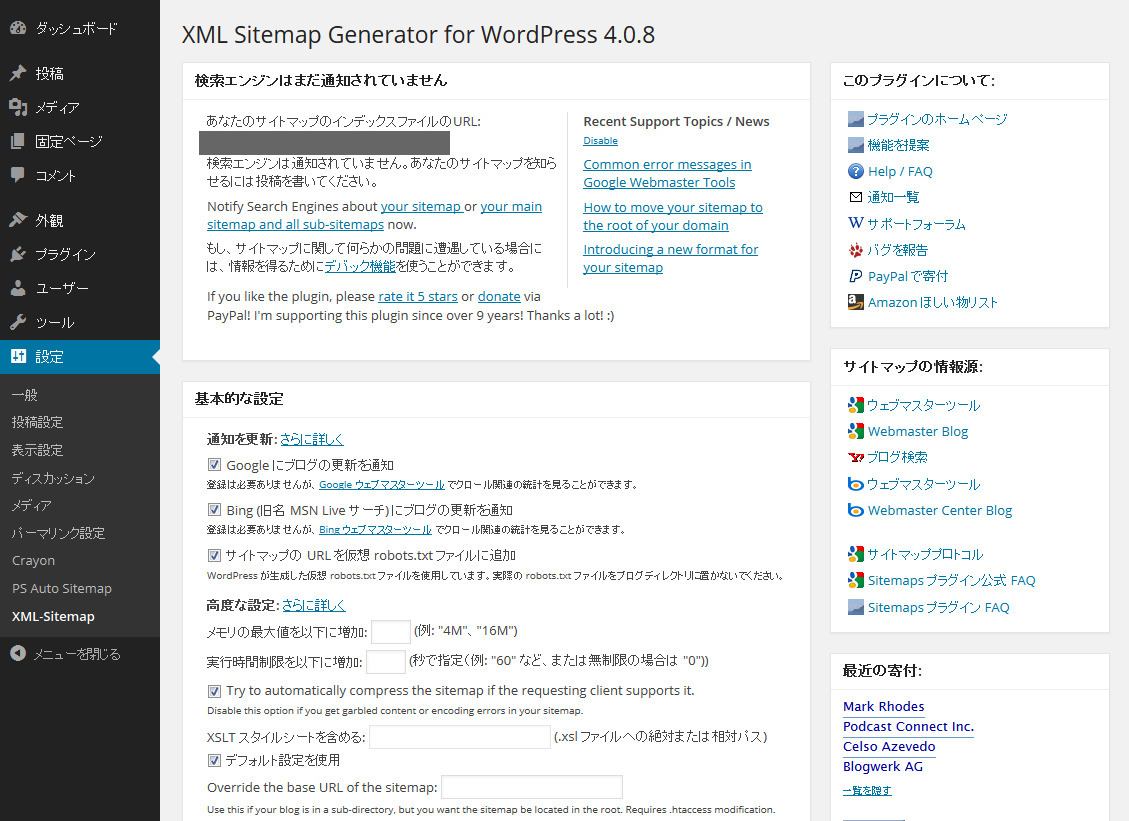The width and height of the screenshot is (1129, 821).
Task: Click the media icon next to メディア
Action: [x=18, y=107]
